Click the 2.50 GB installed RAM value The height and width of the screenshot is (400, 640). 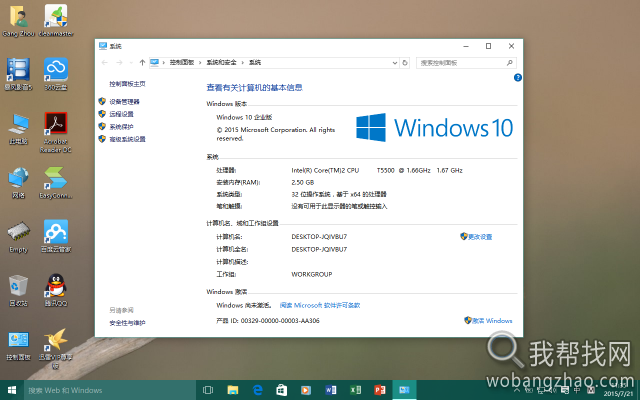point(302,182)
